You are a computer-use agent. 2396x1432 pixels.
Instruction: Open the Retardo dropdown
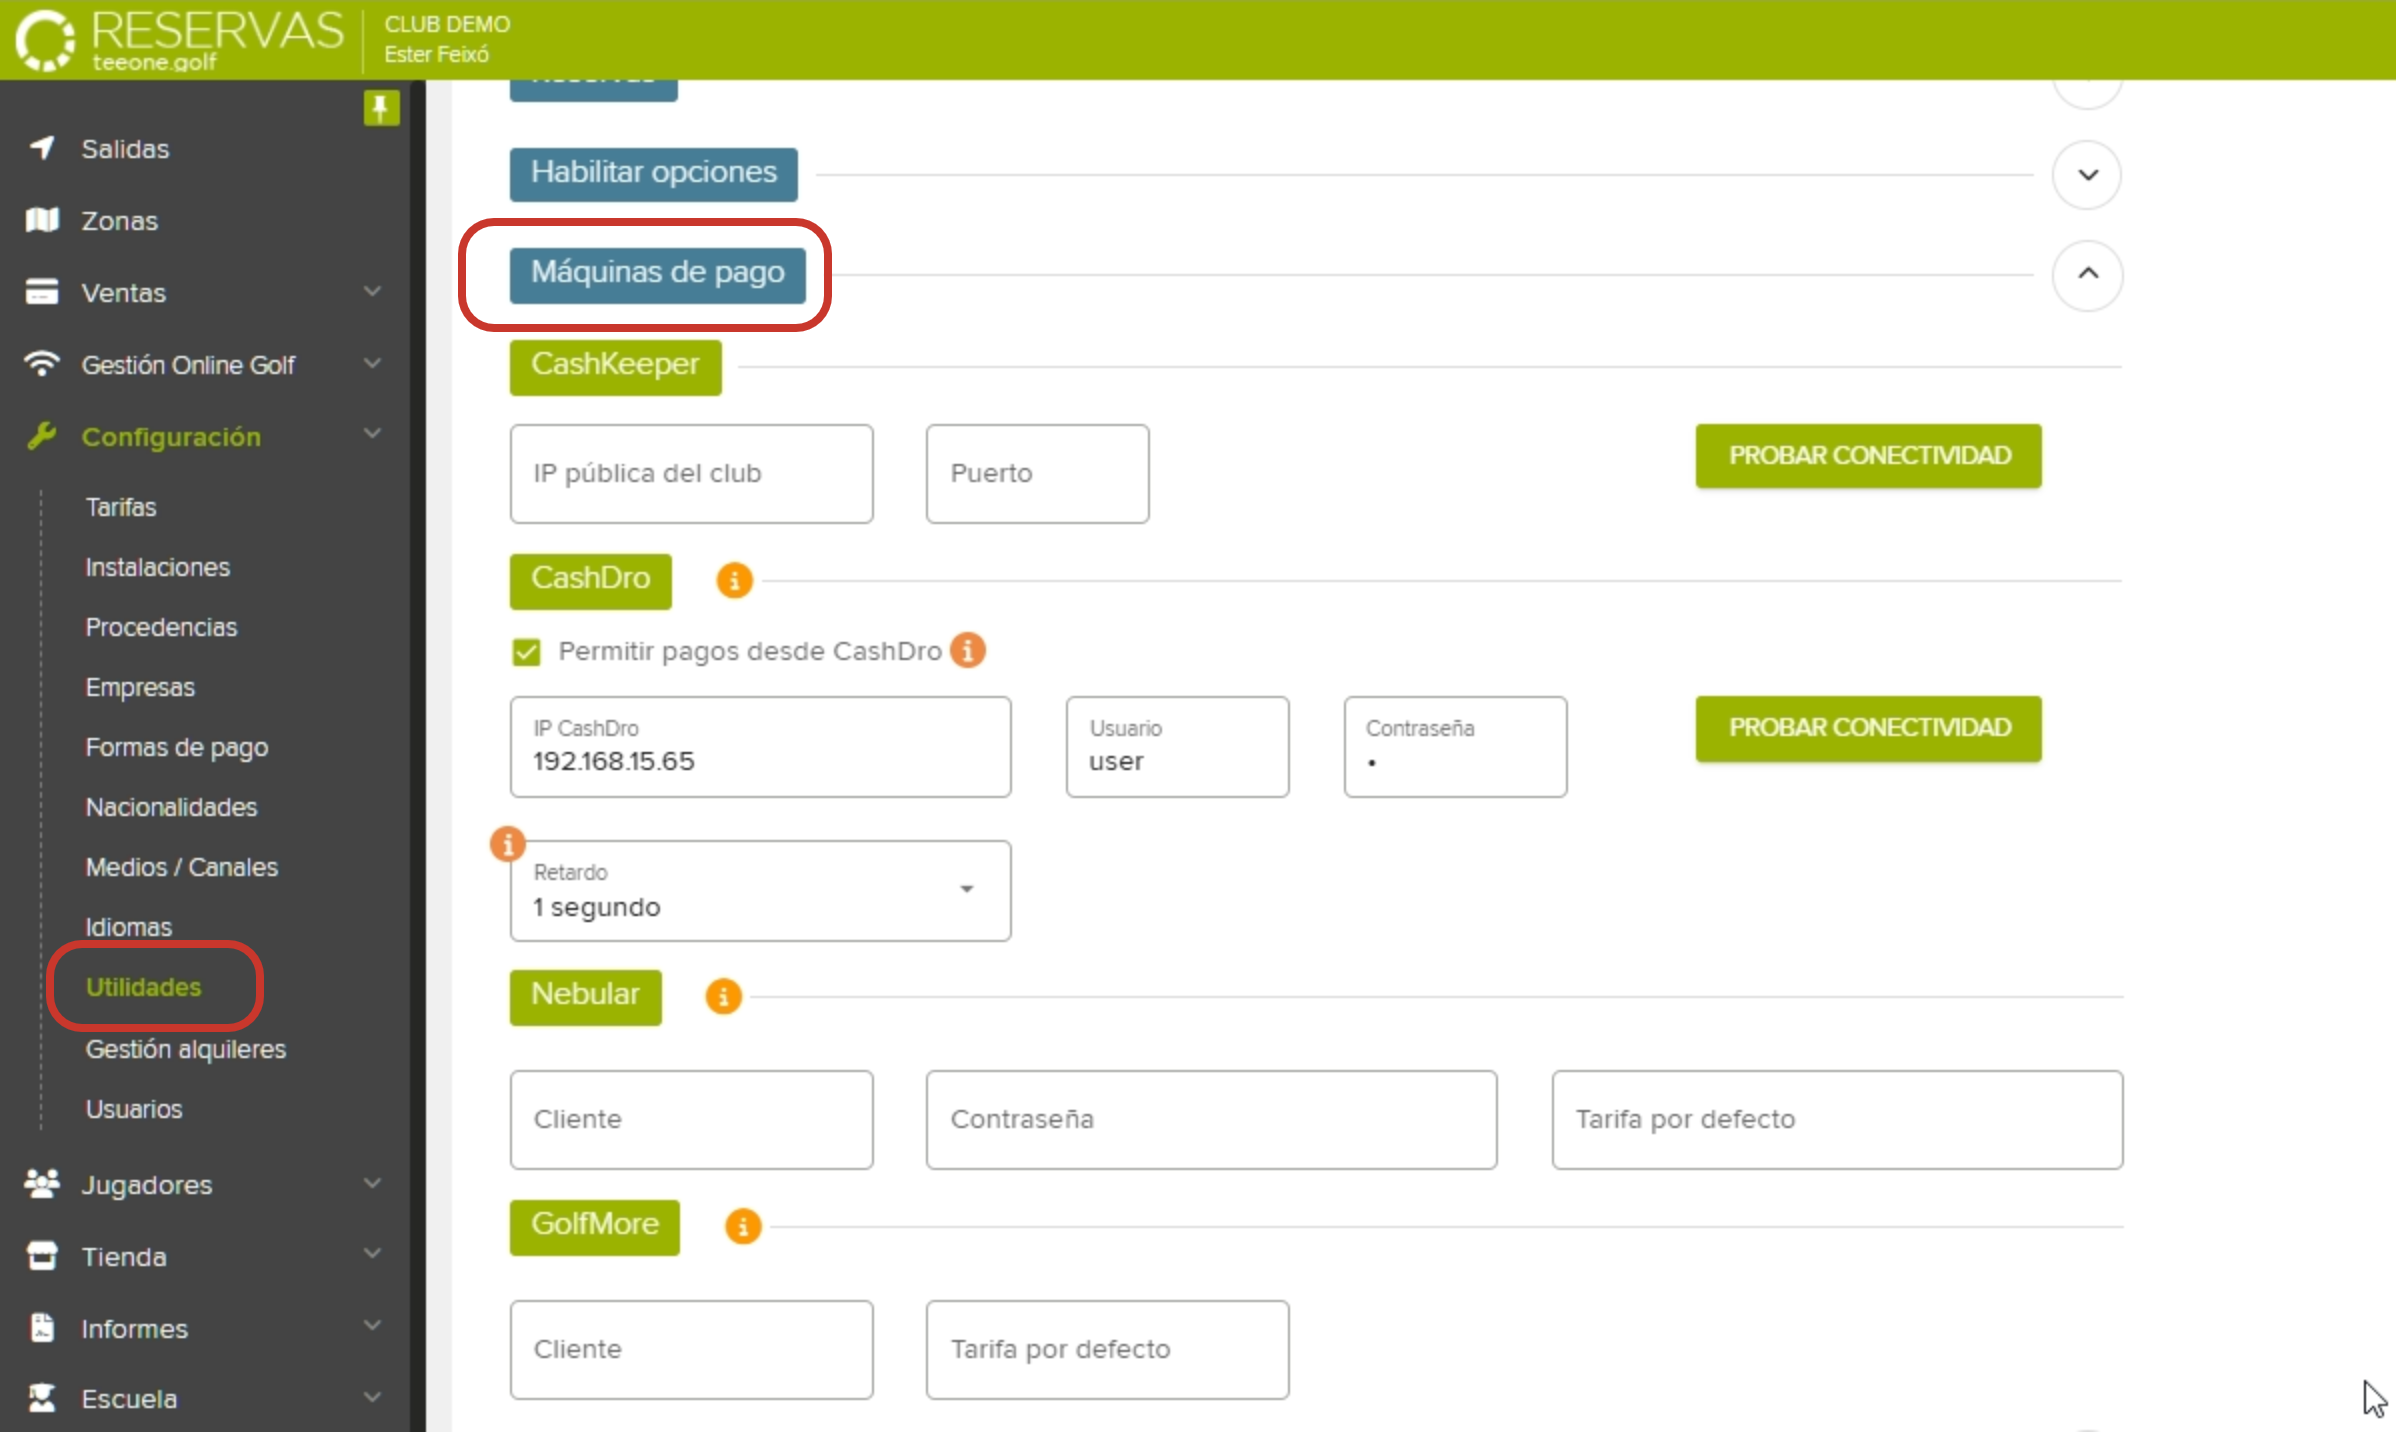tap(760, 890)
